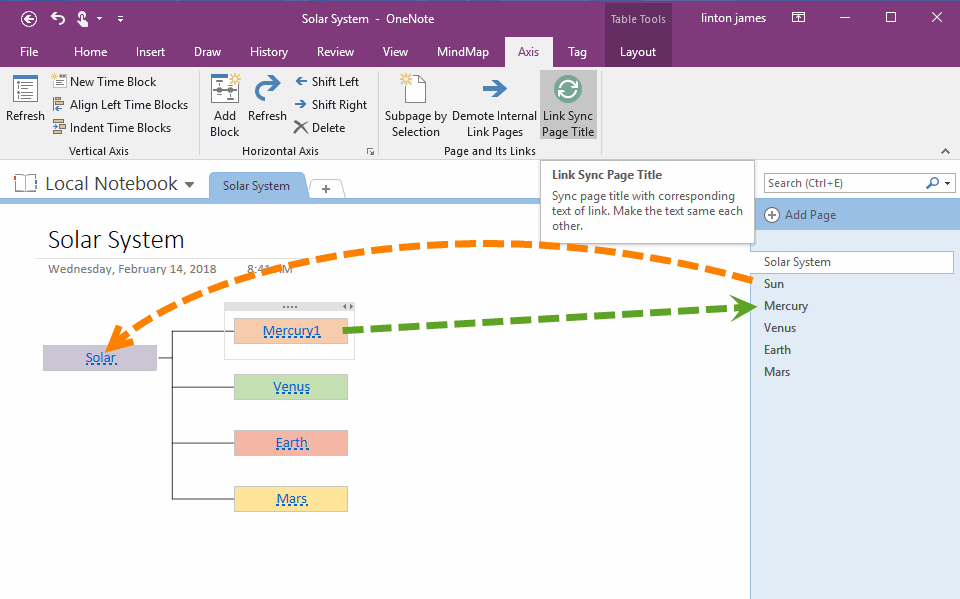The image size is (960, 599).
Task: Open search scope dropdown arrow
Action: (x=948, y=183)
